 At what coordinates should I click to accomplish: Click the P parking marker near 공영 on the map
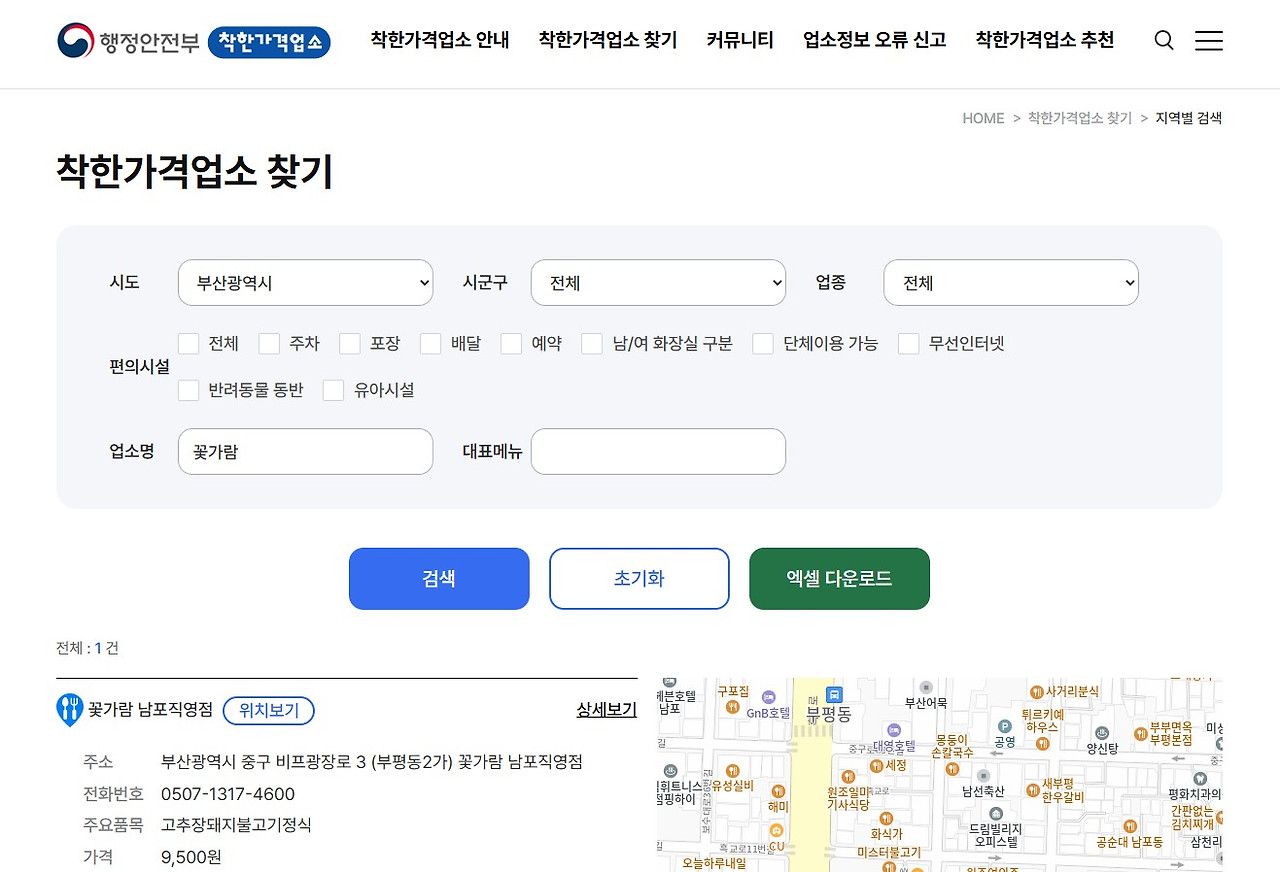(1005, 726)
